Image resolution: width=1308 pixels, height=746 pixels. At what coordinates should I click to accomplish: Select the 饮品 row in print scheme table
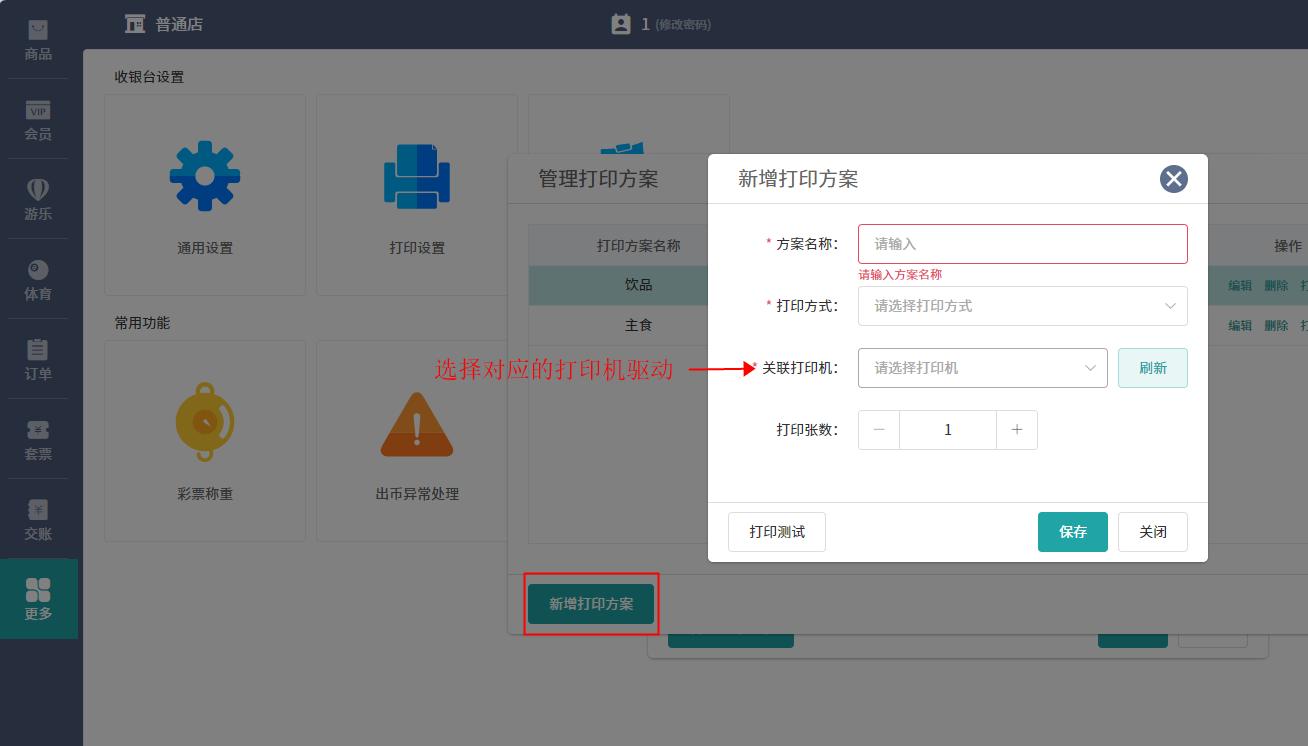pos(639,285)
